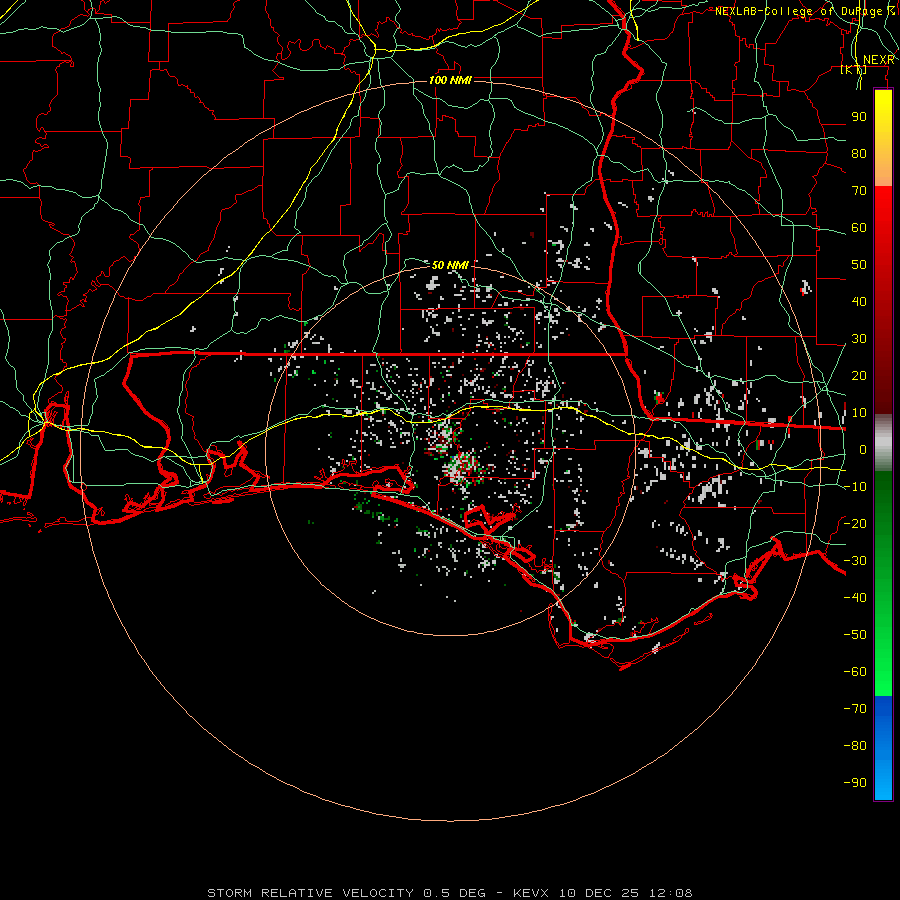Select the -50 scale label
Viewport: 900px width, 900px height.
point(855,634)
